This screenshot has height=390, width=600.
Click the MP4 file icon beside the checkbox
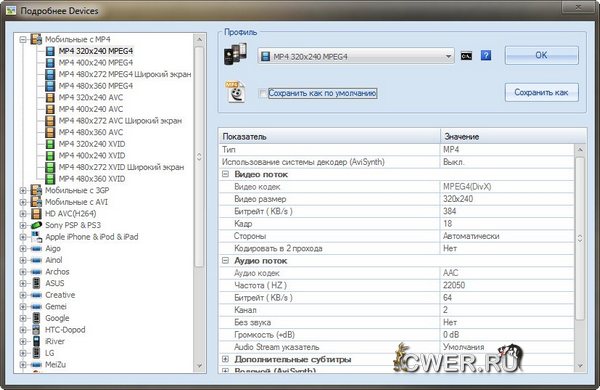click(235, 91)
